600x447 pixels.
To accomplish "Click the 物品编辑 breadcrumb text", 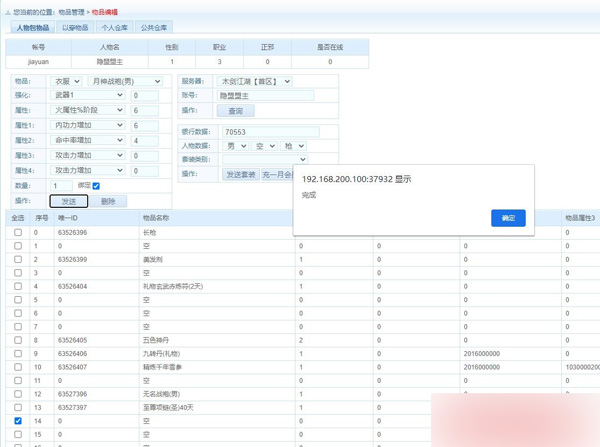I will [x=105, y=12].
